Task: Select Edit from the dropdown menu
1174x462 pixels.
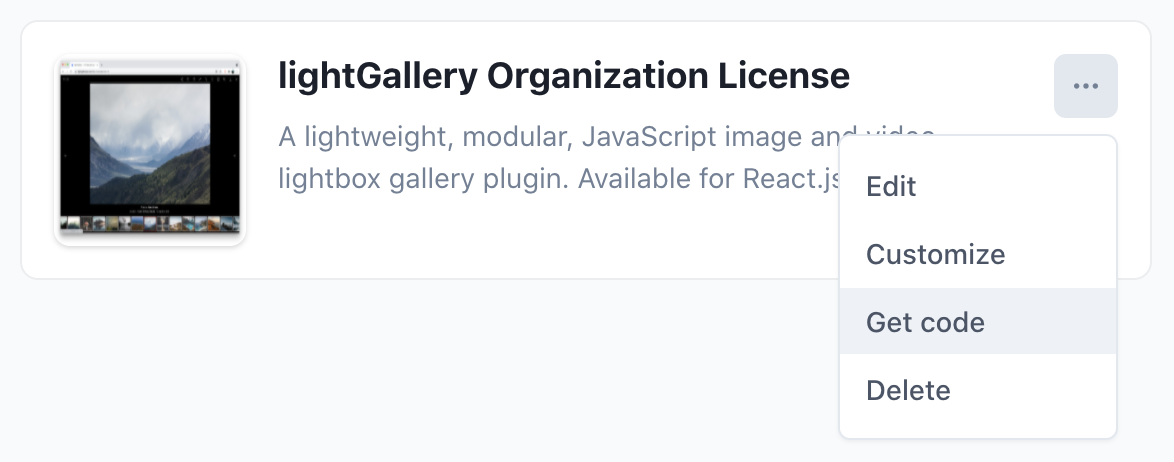Action: tap(891, 186)
